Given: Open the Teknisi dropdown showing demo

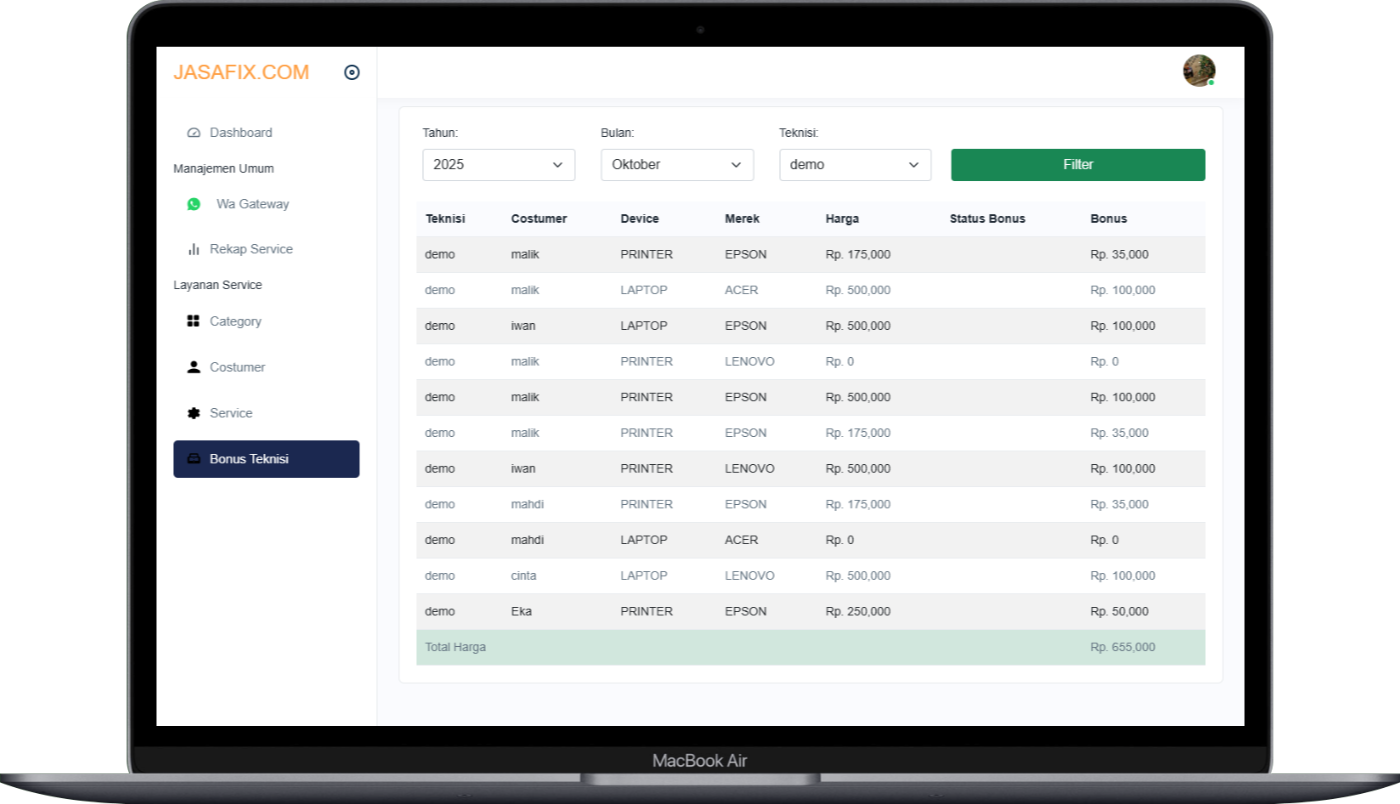Looking at the screenshot, I should (x=855, y=165).
